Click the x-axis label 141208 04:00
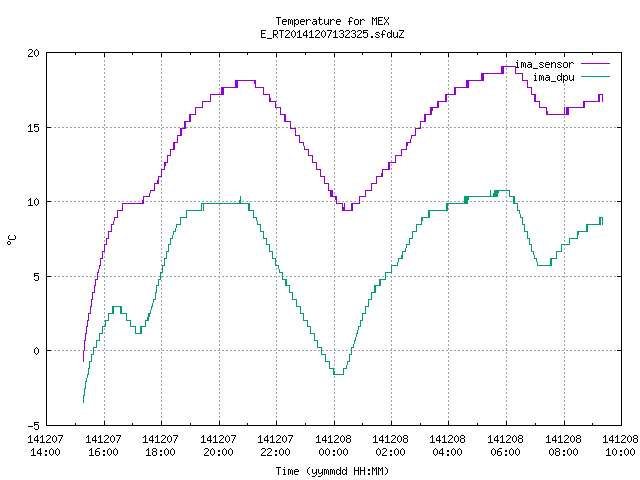Viewport: 640px width, 480px height. (448, 445)
